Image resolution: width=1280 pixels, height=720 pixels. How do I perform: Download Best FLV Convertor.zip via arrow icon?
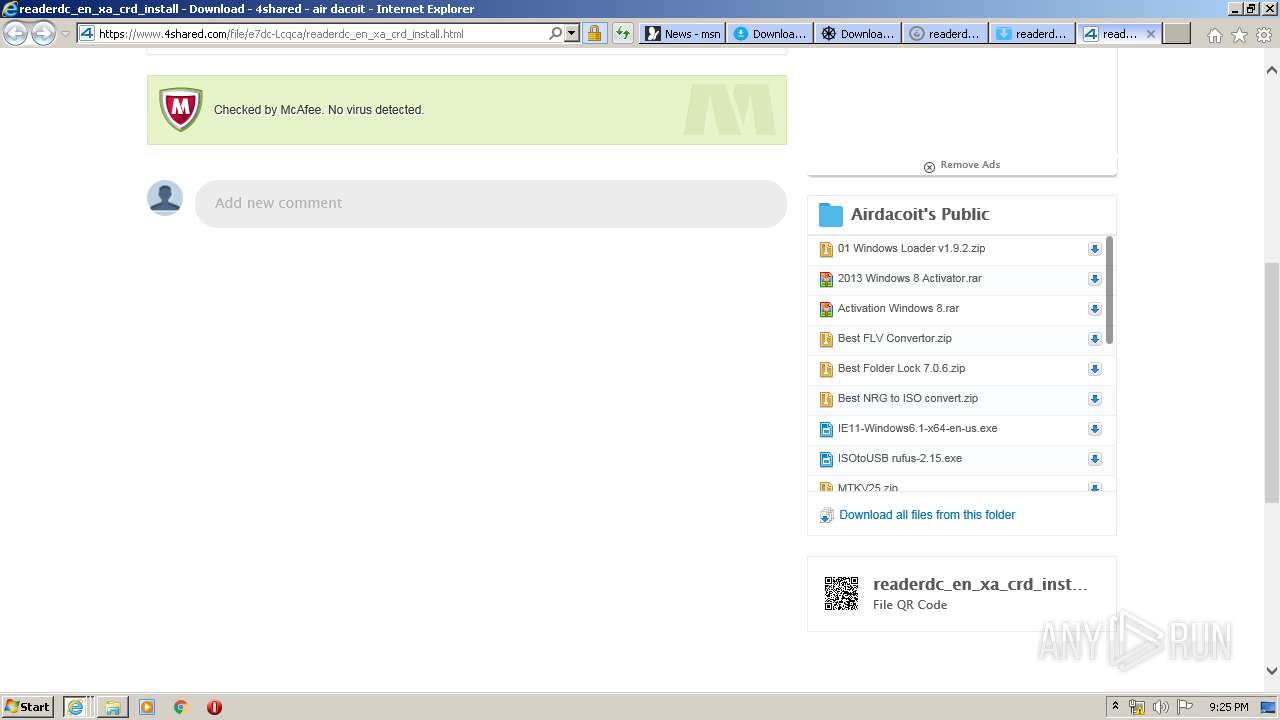click(x=1094, y=339)
